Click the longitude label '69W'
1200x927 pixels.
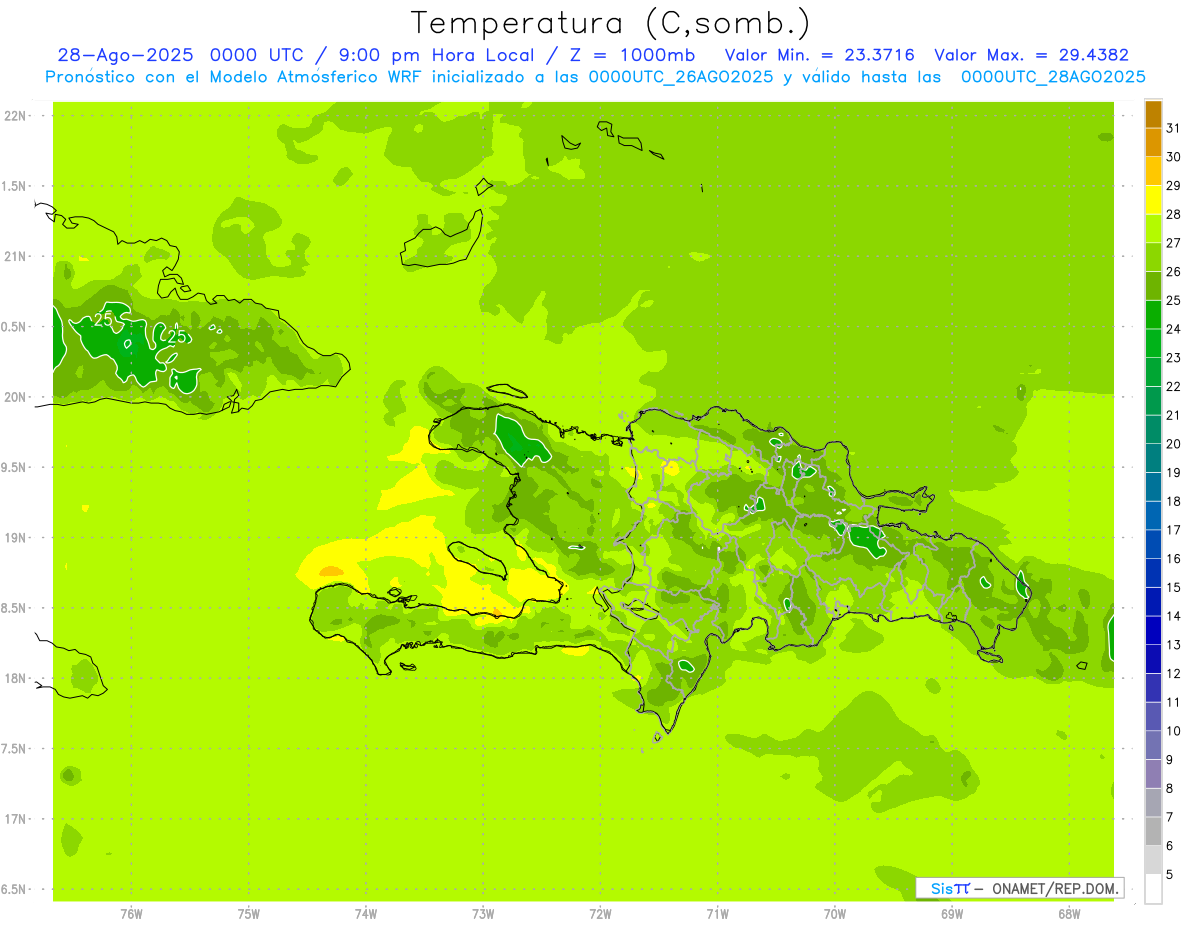tap(951, 914)
